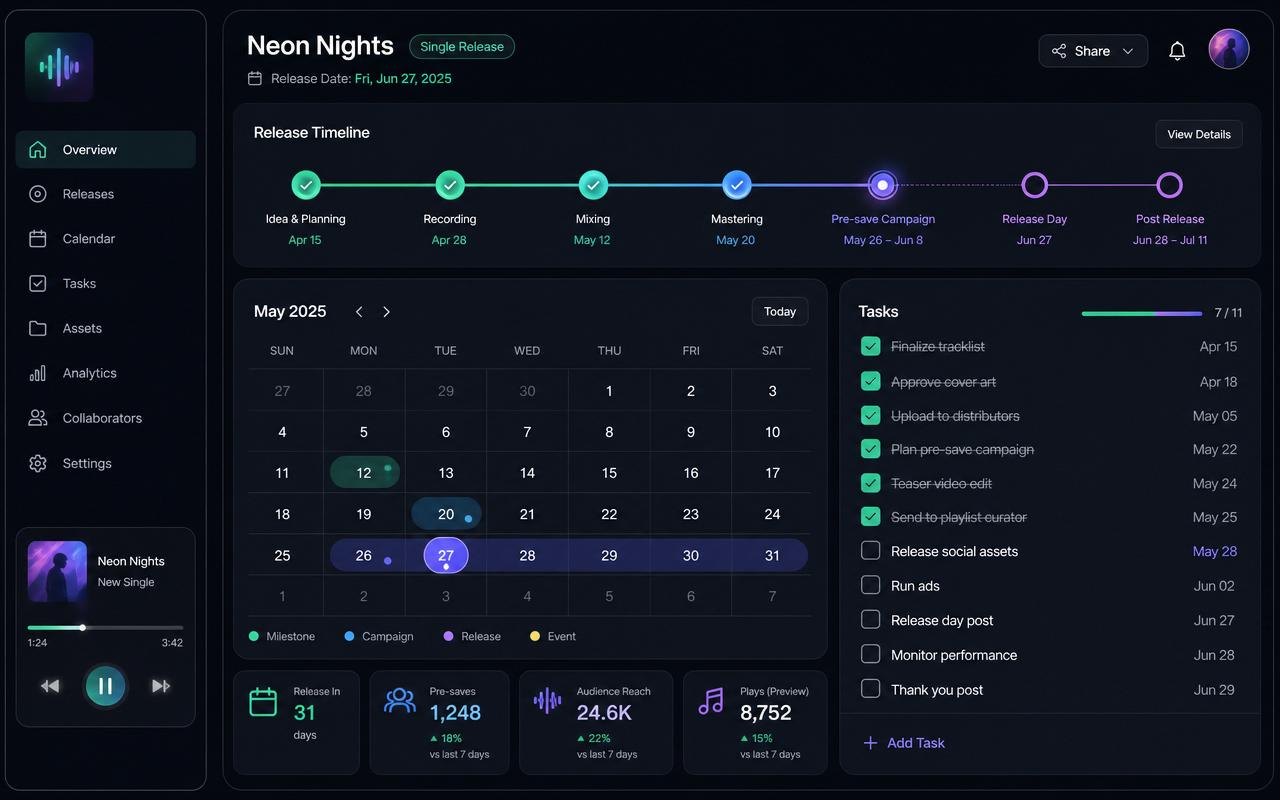Select the Recording timeline marker
The height and width of the screenshot is (800, 1280).
tap(450, 185)
